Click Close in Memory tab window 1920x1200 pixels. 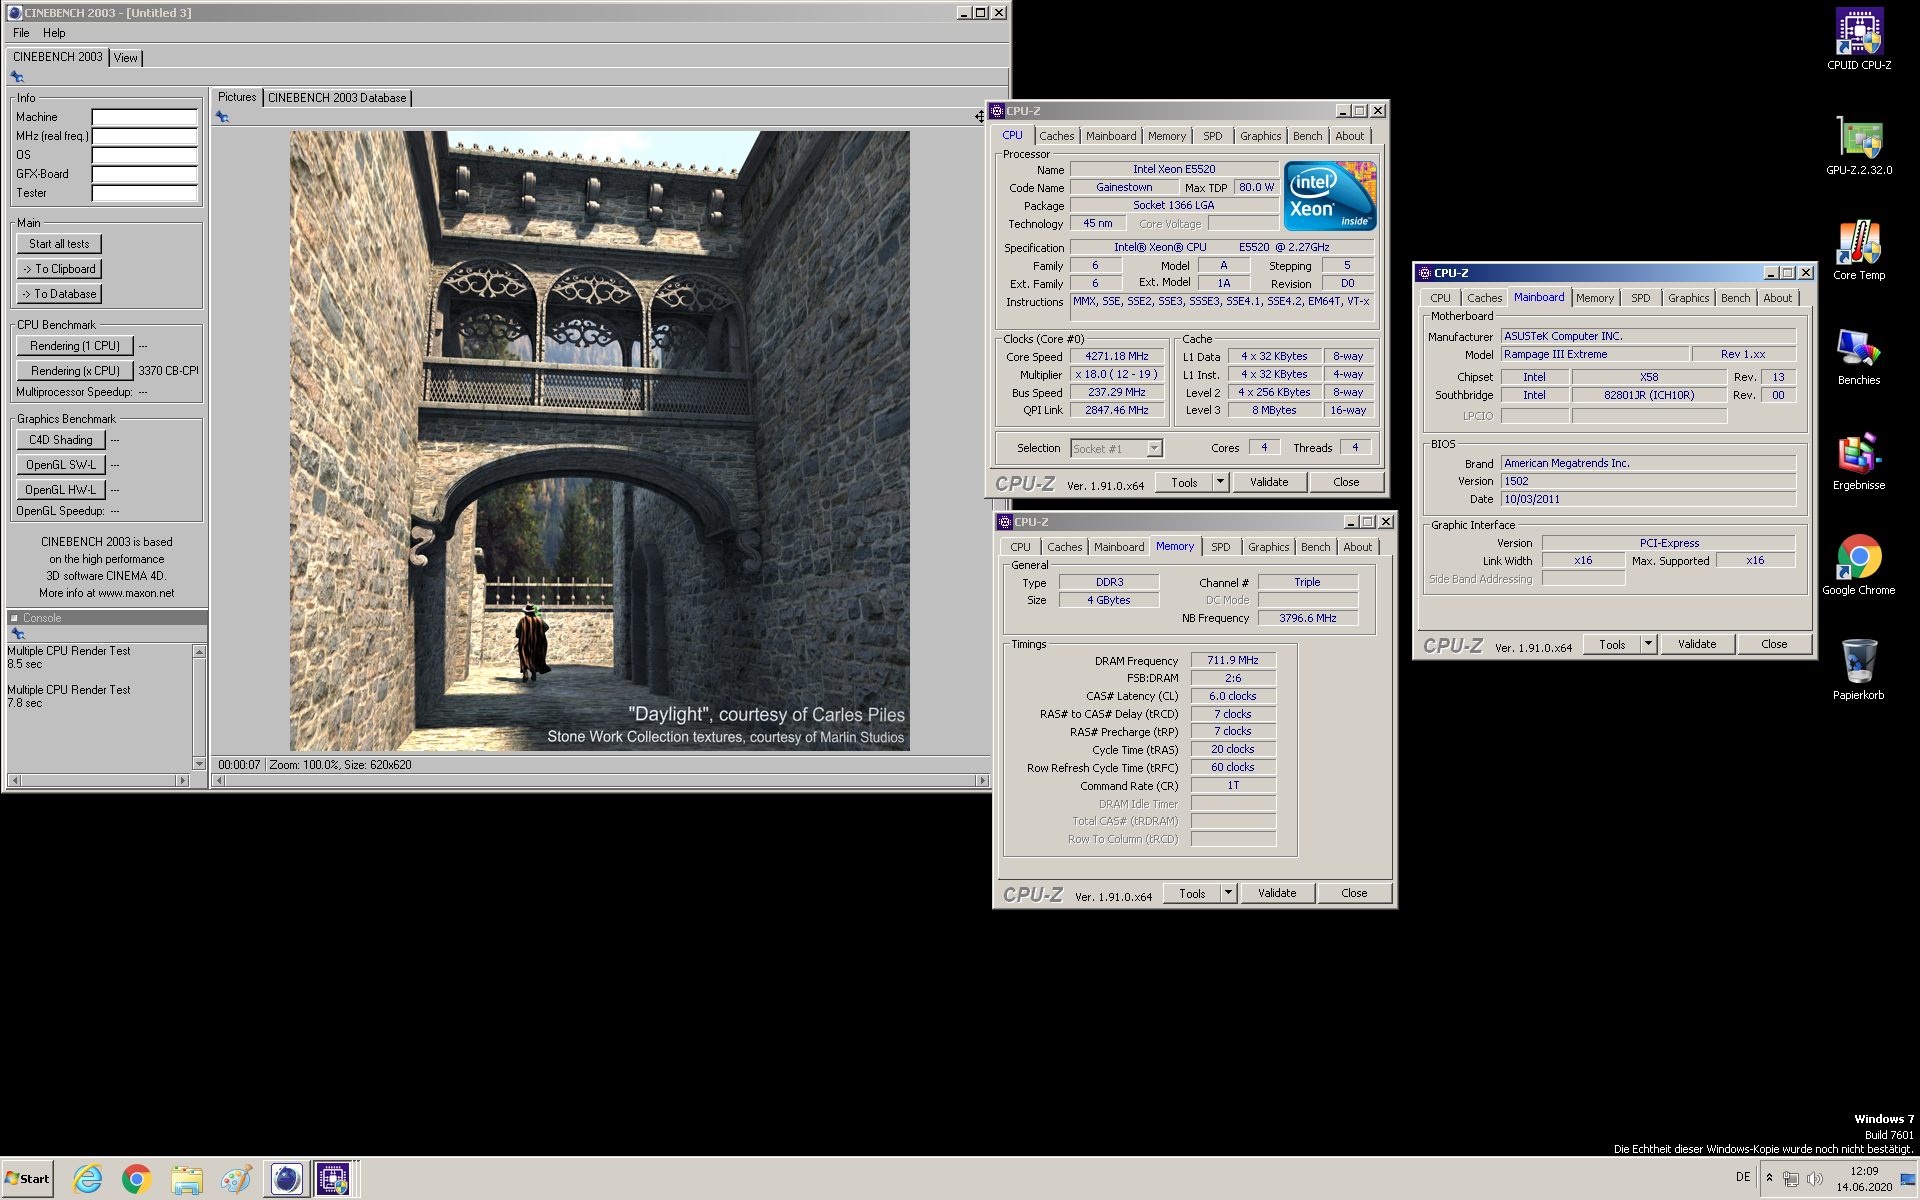(x=1354, y=893)
